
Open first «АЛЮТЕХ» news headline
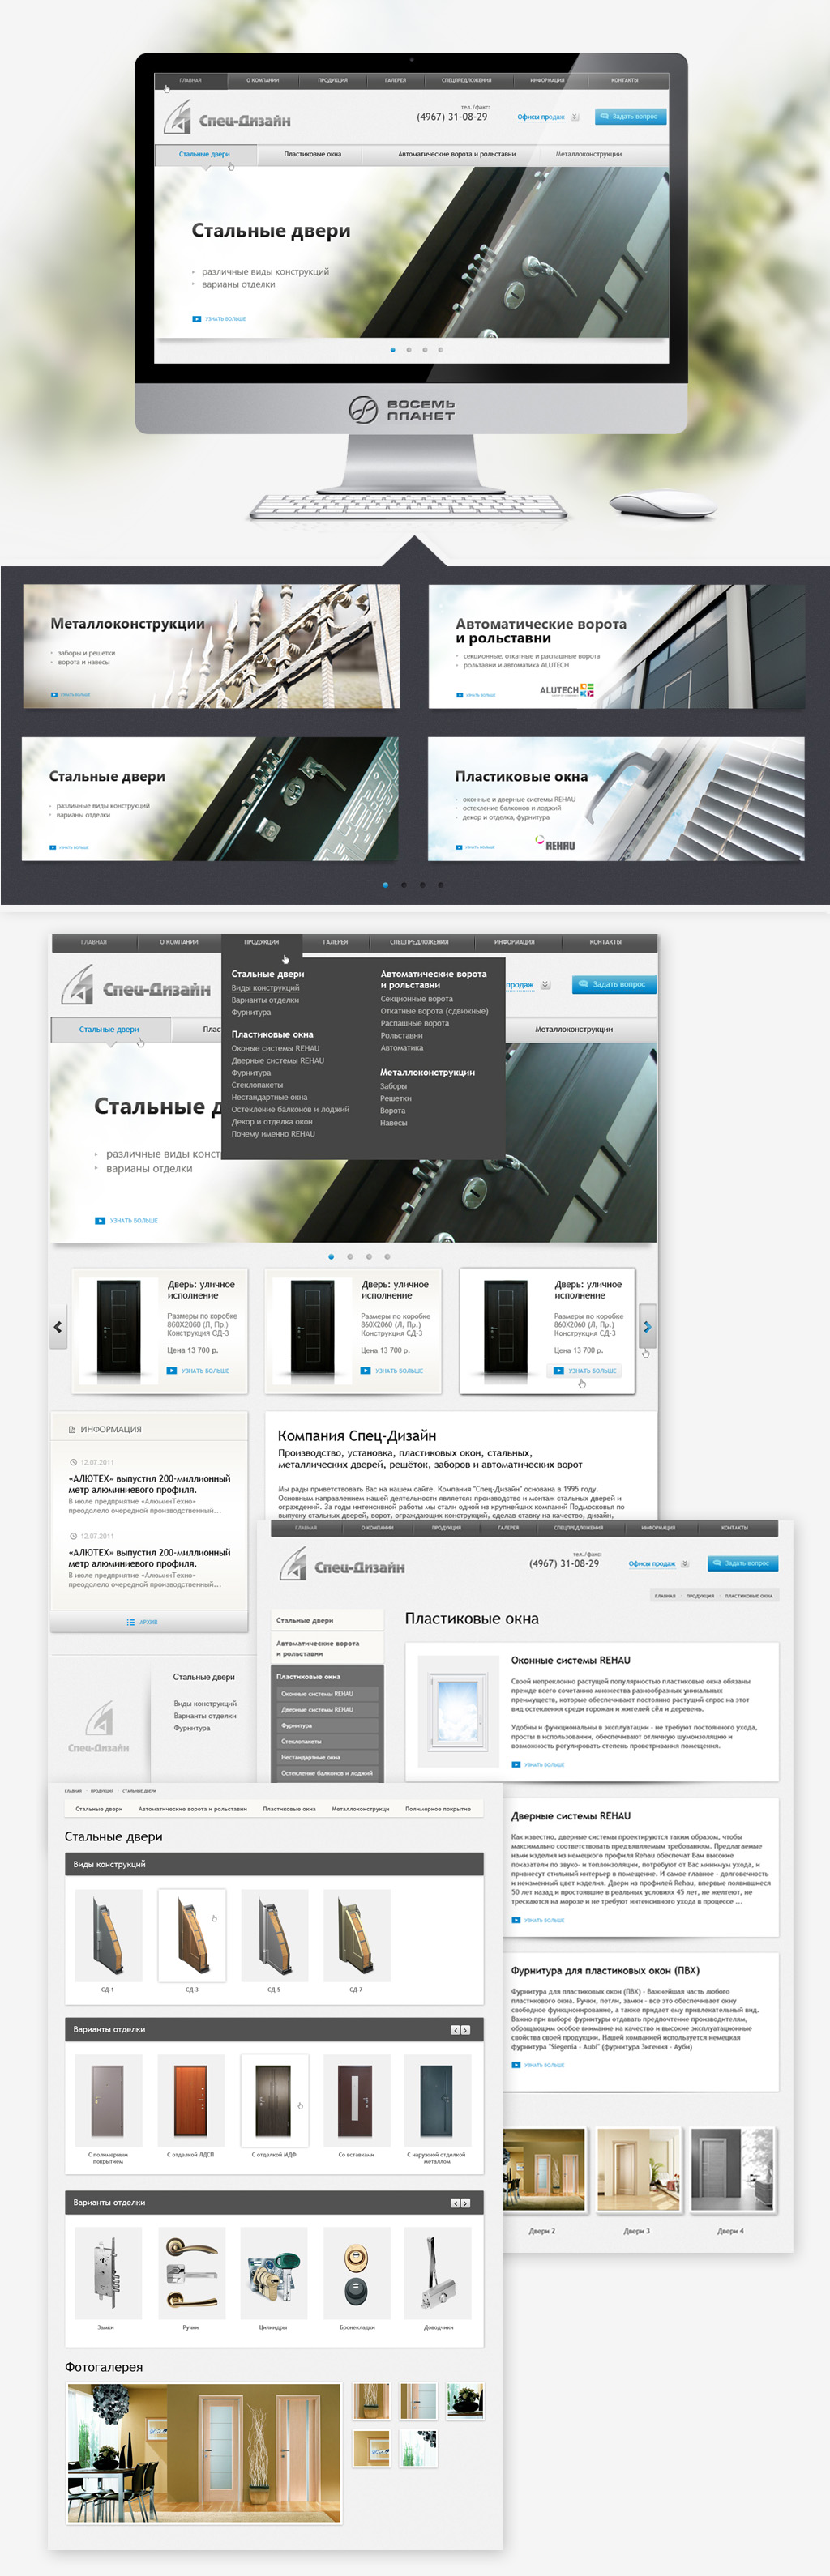(x=149, y=1484)
